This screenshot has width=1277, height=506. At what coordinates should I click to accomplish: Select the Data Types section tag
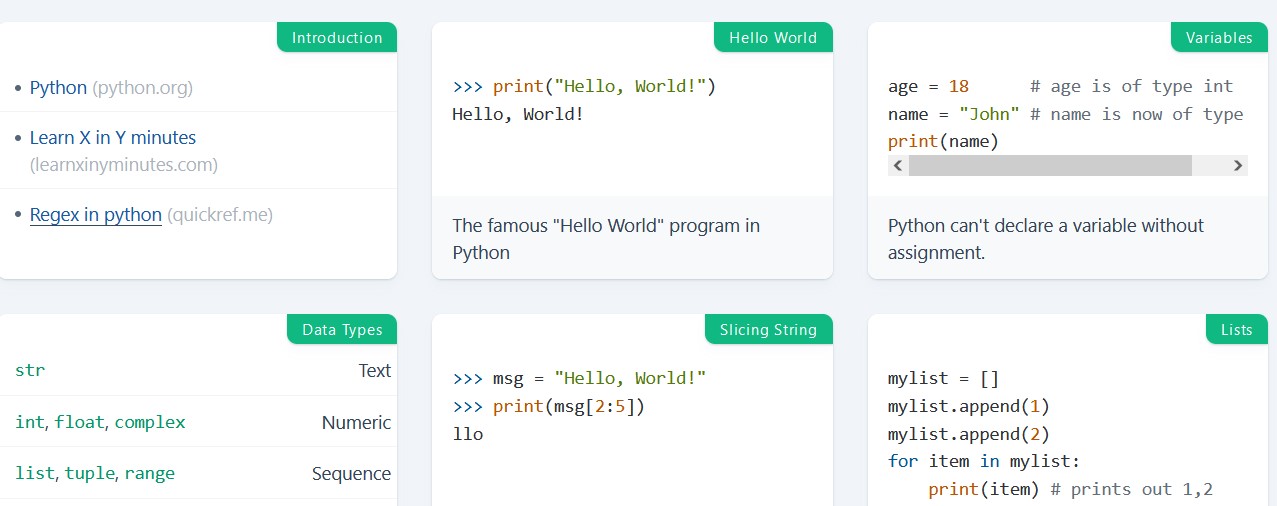pyautogui.click(x=342, y=330)
